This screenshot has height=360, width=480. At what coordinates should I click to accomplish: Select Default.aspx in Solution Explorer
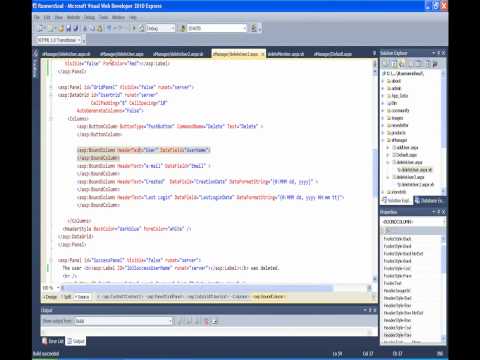(x=405, y=155)
